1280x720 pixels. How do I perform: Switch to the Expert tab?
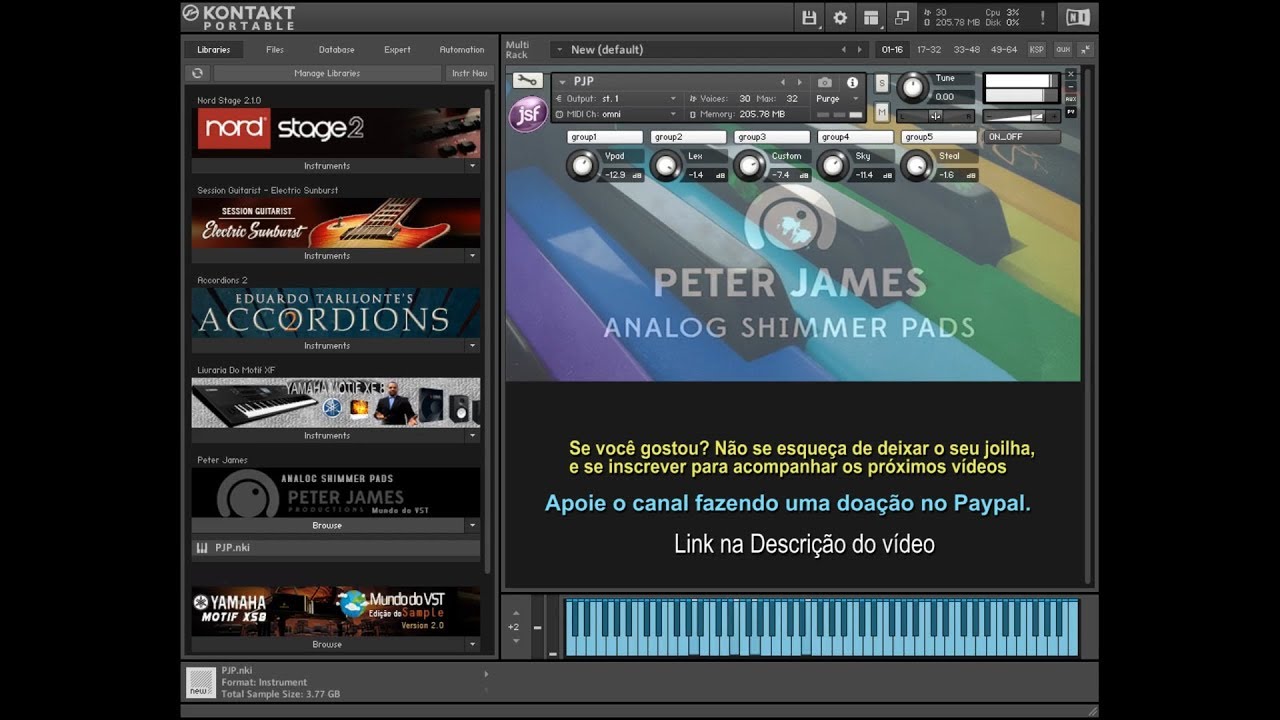[398, 49]
